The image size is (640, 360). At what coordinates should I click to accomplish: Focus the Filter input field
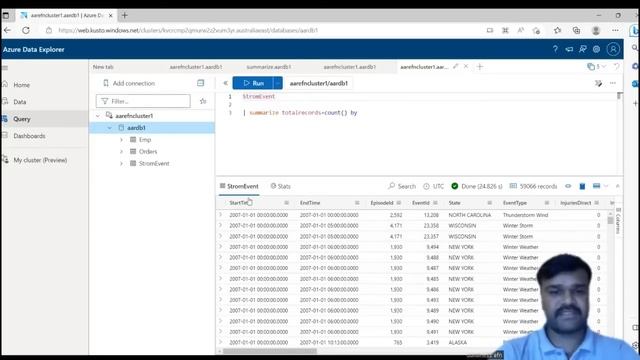(143, 101)
